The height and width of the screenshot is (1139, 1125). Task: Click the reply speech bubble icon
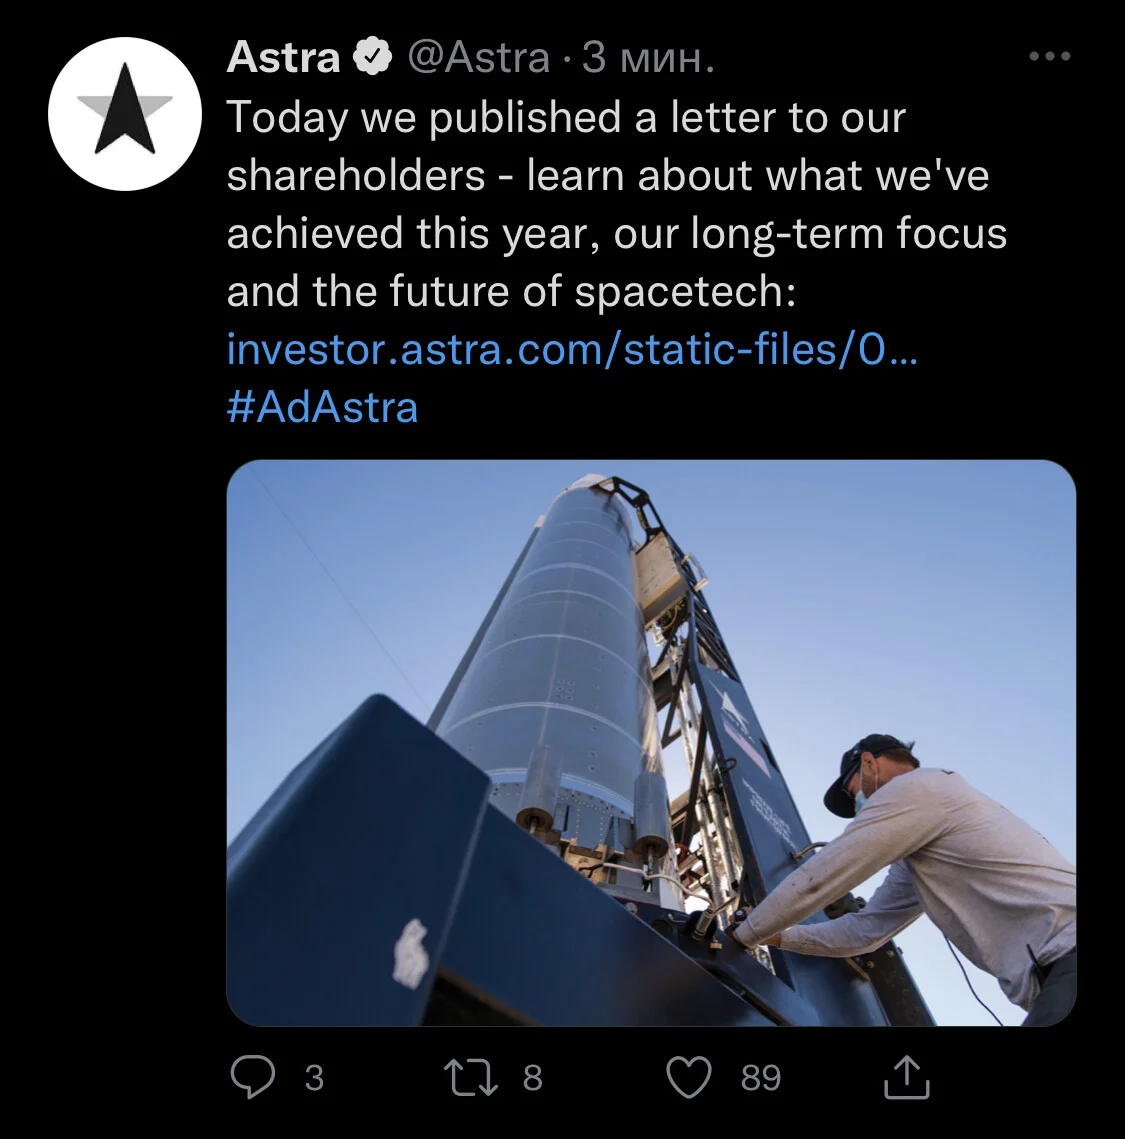(x=253, y=1077)
